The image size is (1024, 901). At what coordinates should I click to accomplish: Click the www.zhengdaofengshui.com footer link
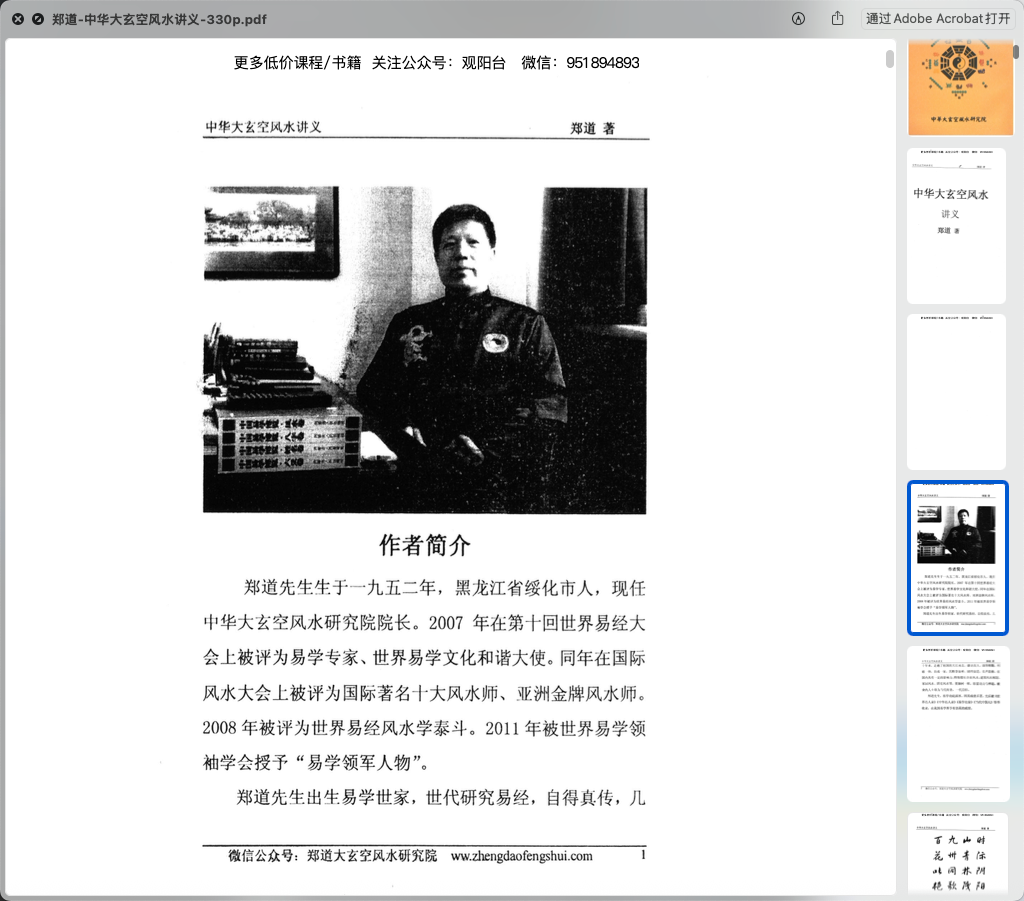pyautogui.click(x=521, y=856)
